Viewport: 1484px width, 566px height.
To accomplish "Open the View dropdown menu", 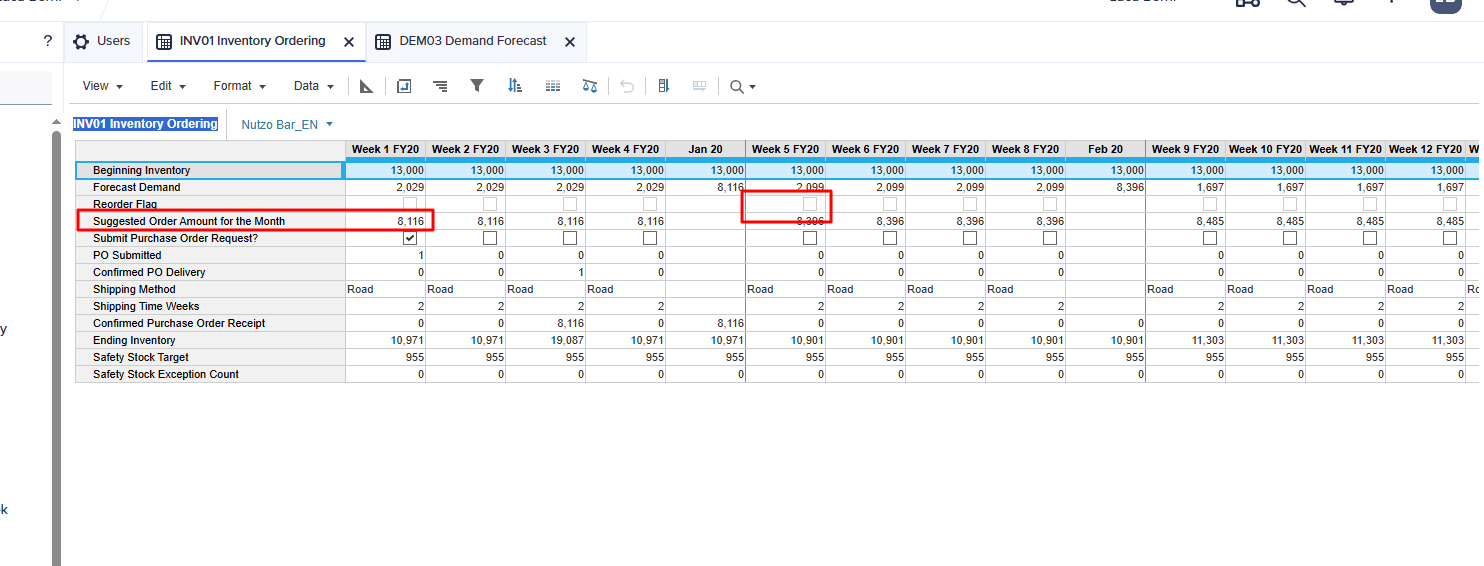I will [102, 86].
